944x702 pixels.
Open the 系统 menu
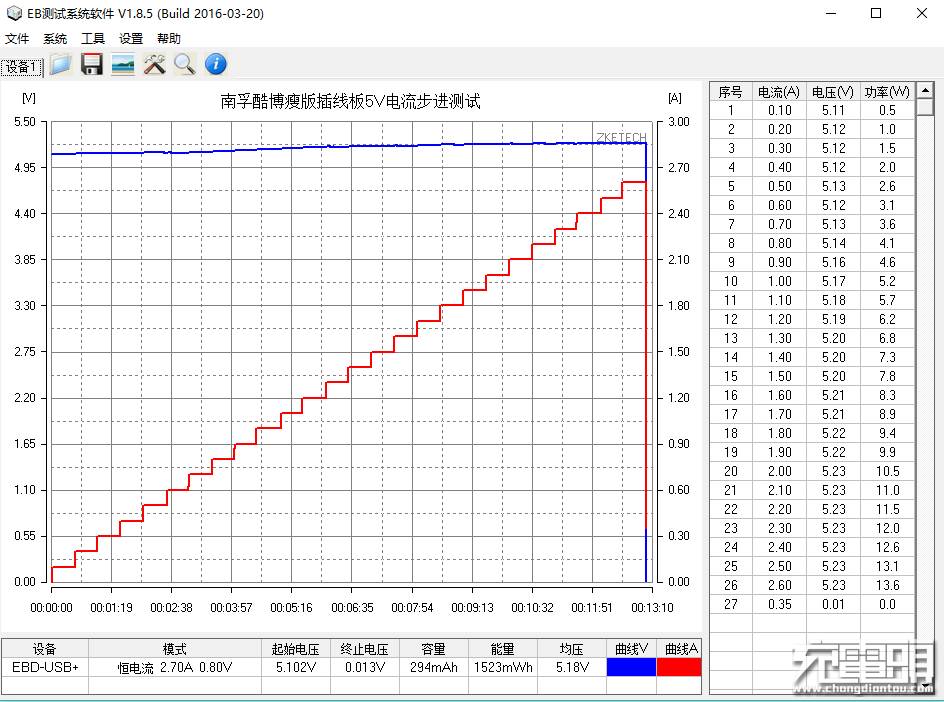tap(55, 39)
